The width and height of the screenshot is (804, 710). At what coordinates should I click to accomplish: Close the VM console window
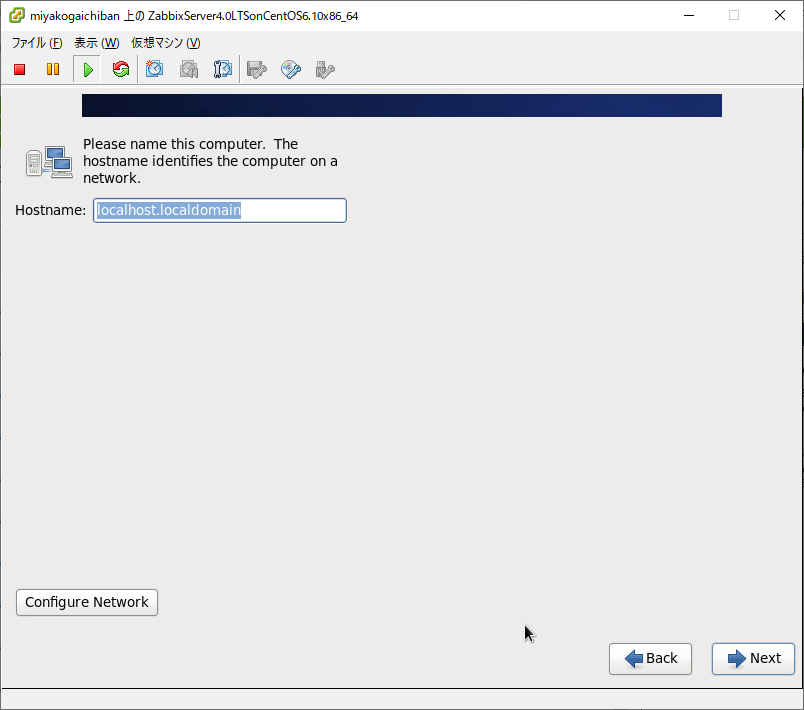point(780,15)
